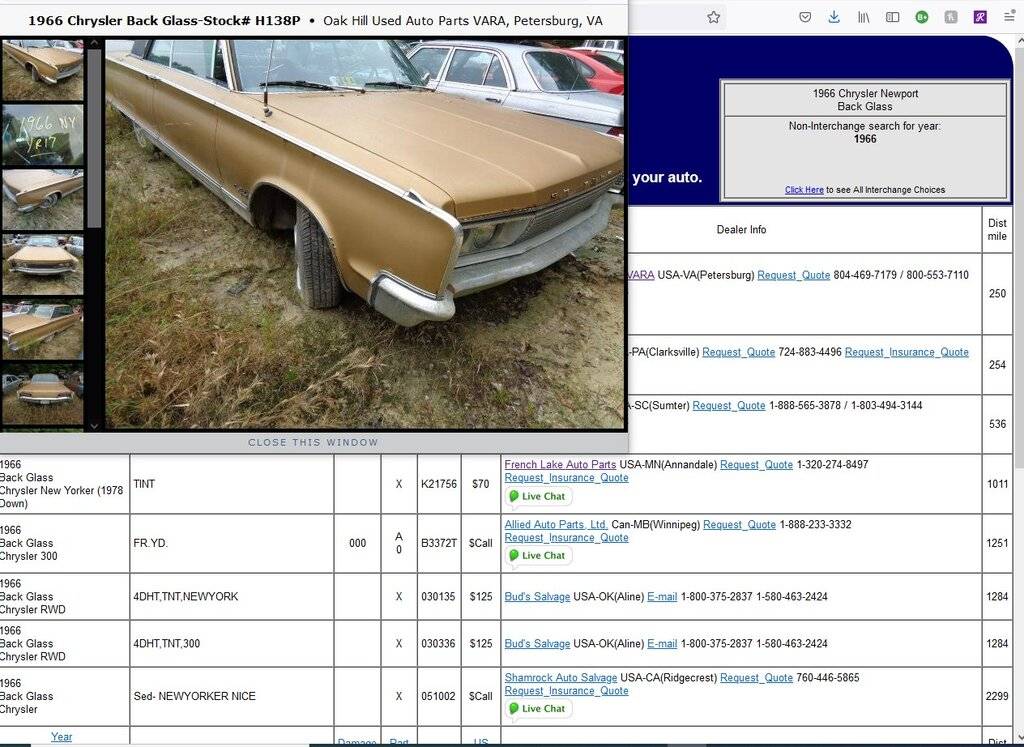Bookmark this page with the star icon
The width and height of the screenshot is (1024, 747).
point(713,17)
